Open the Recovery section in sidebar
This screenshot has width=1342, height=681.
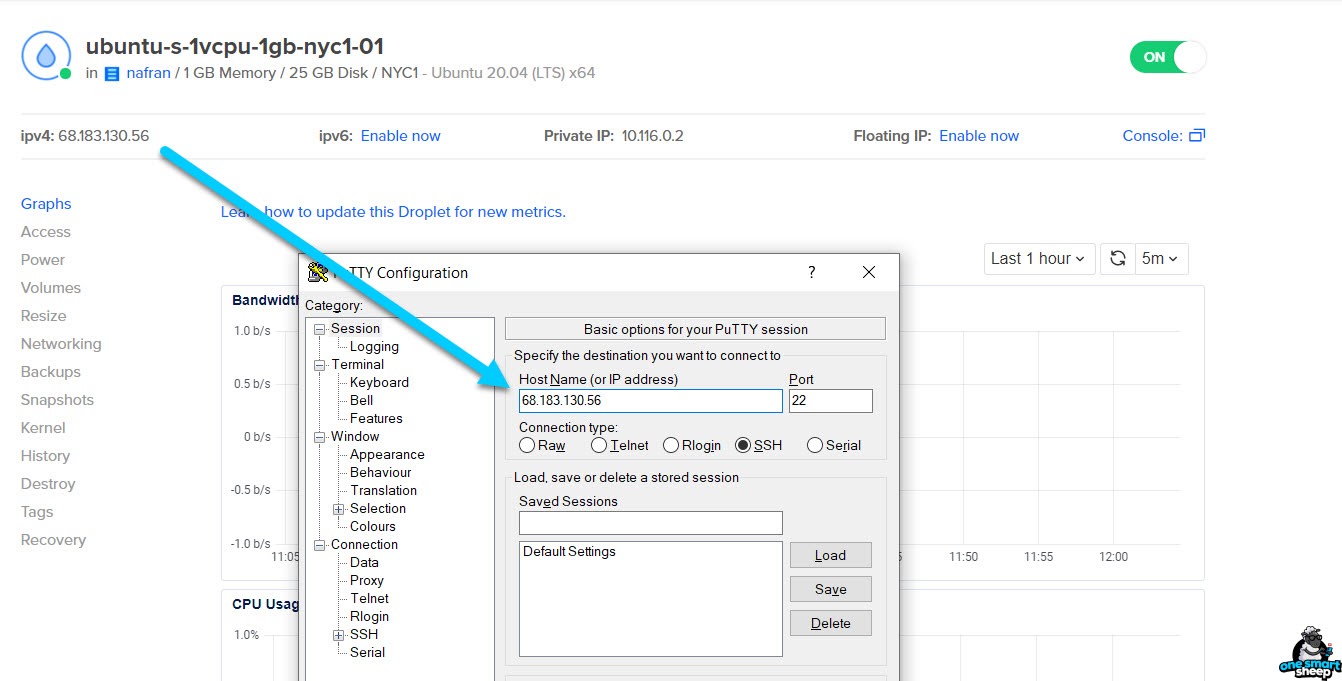[x=53, y=540]
